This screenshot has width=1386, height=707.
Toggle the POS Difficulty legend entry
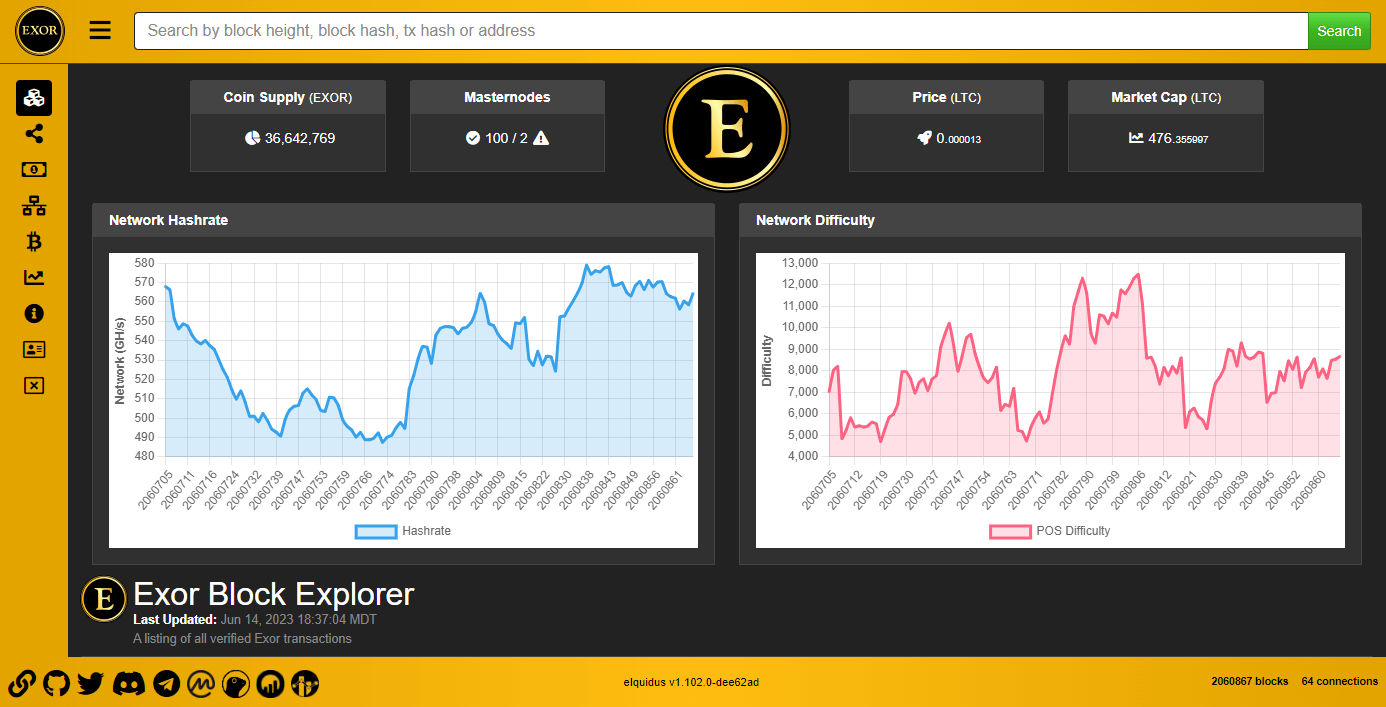1050,531
